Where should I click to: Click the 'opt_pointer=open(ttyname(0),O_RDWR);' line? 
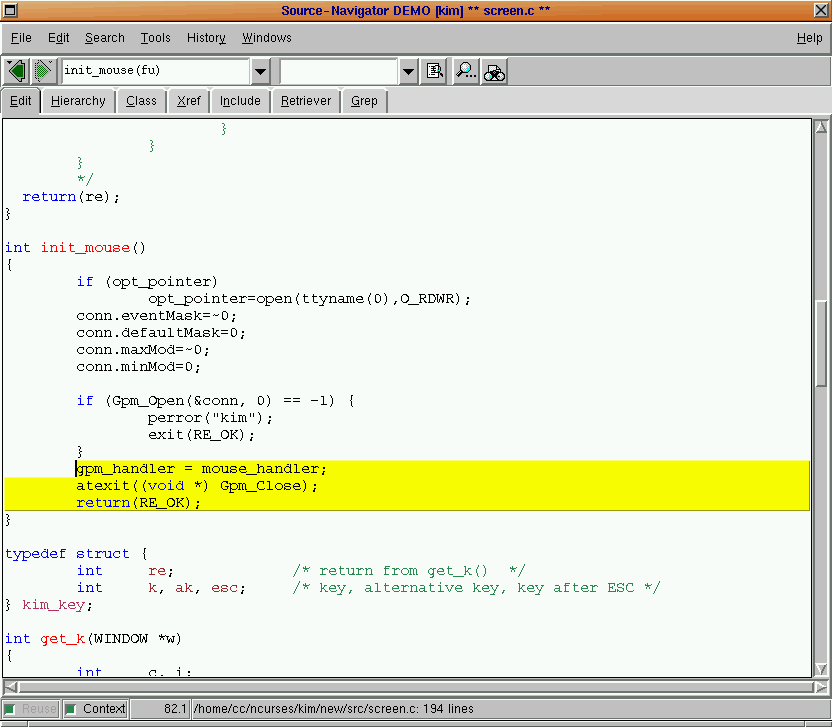click(309, 299)
